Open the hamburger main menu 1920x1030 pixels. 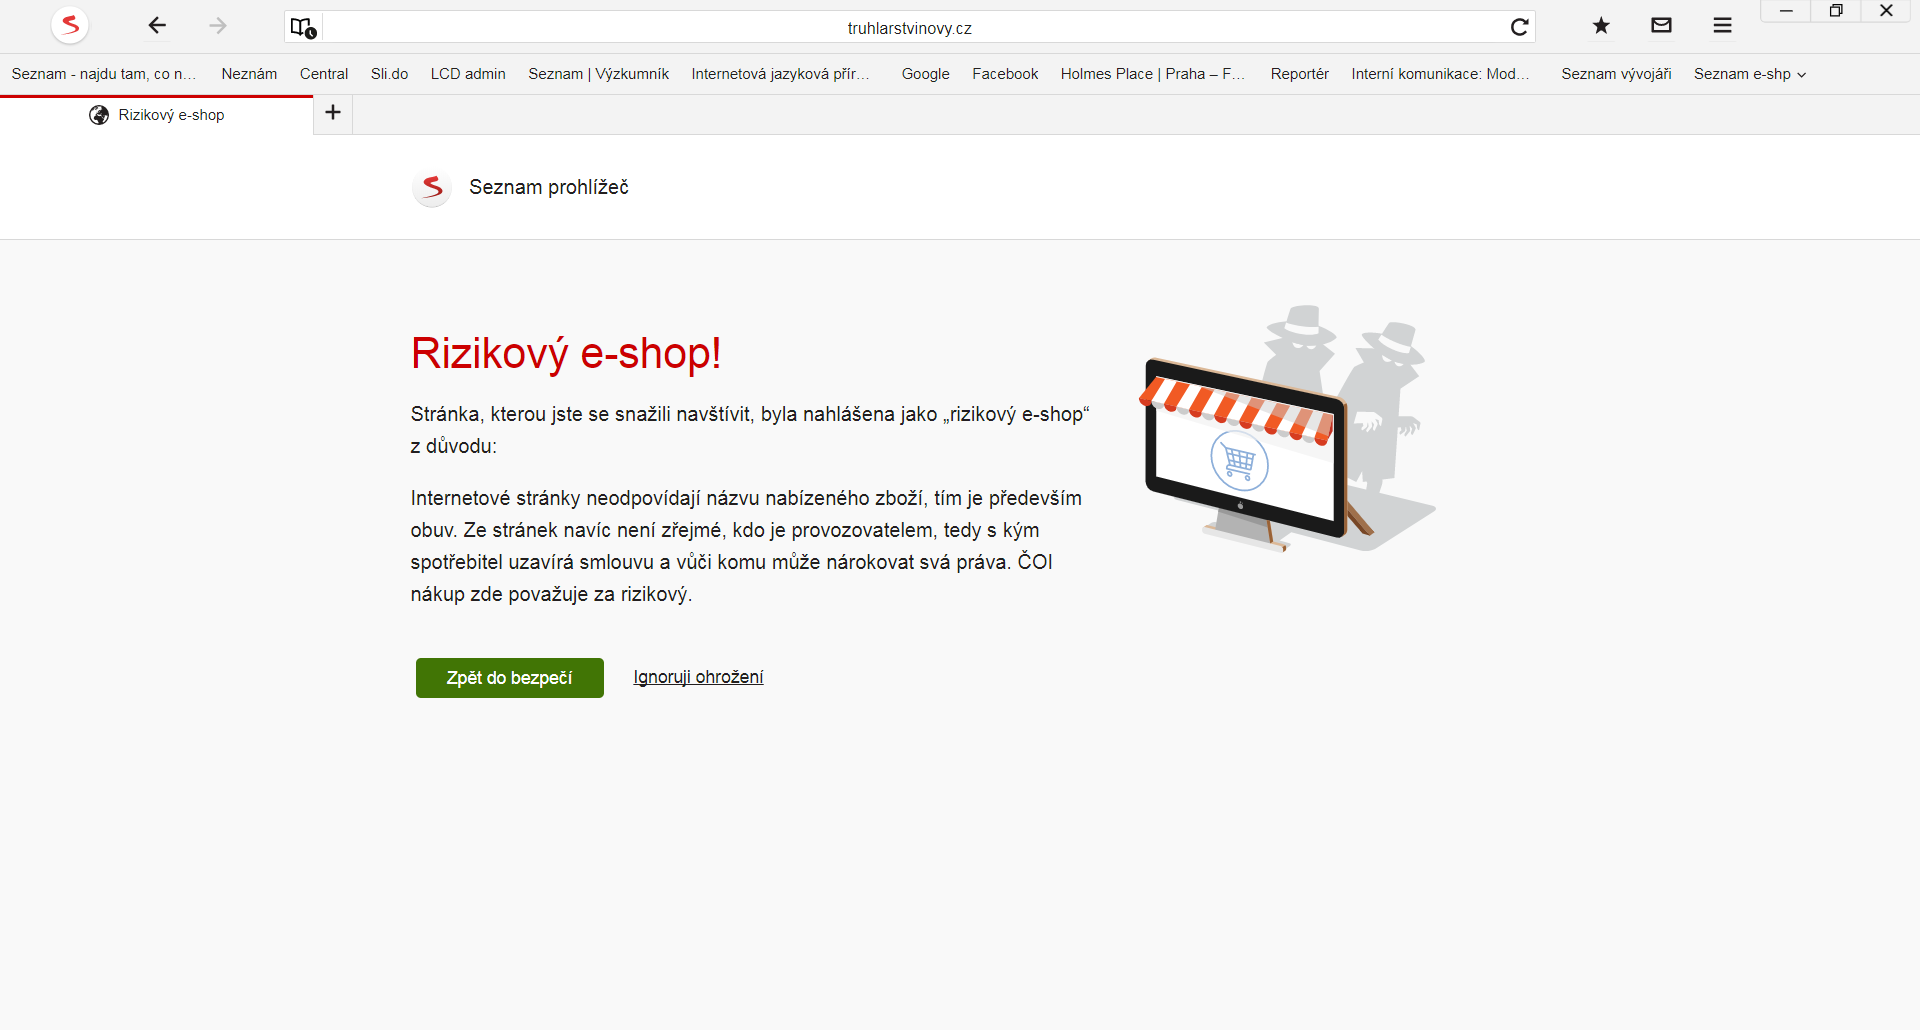(1722, 26)
